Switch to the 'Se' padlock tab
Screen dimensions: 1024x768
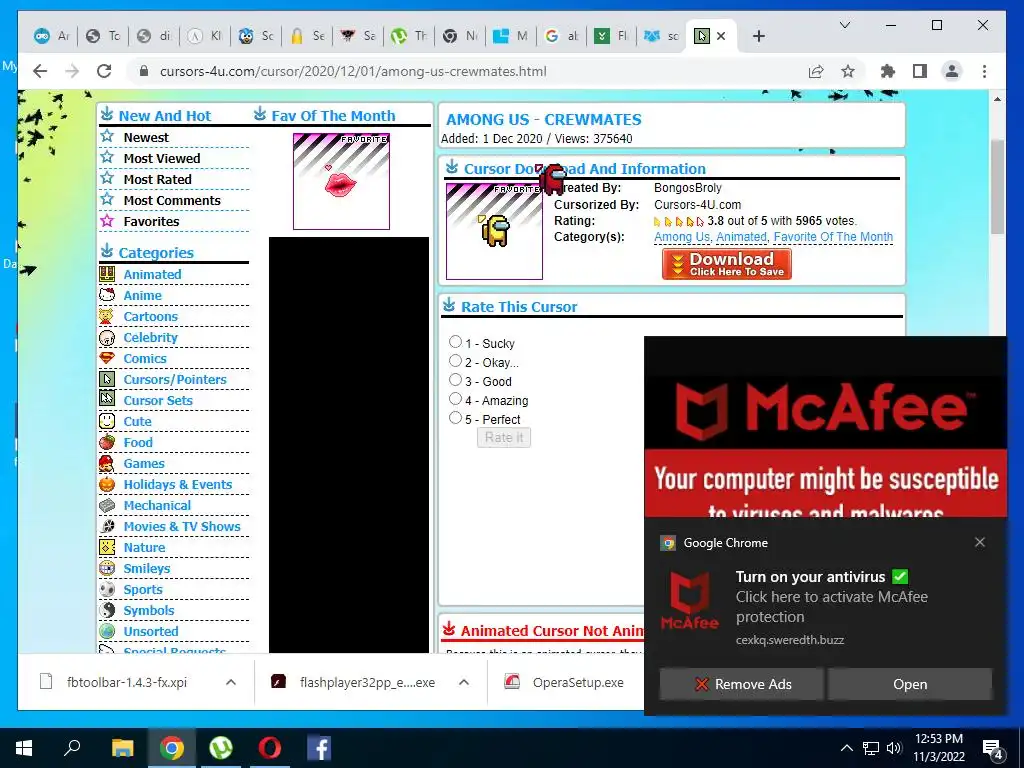307,36
